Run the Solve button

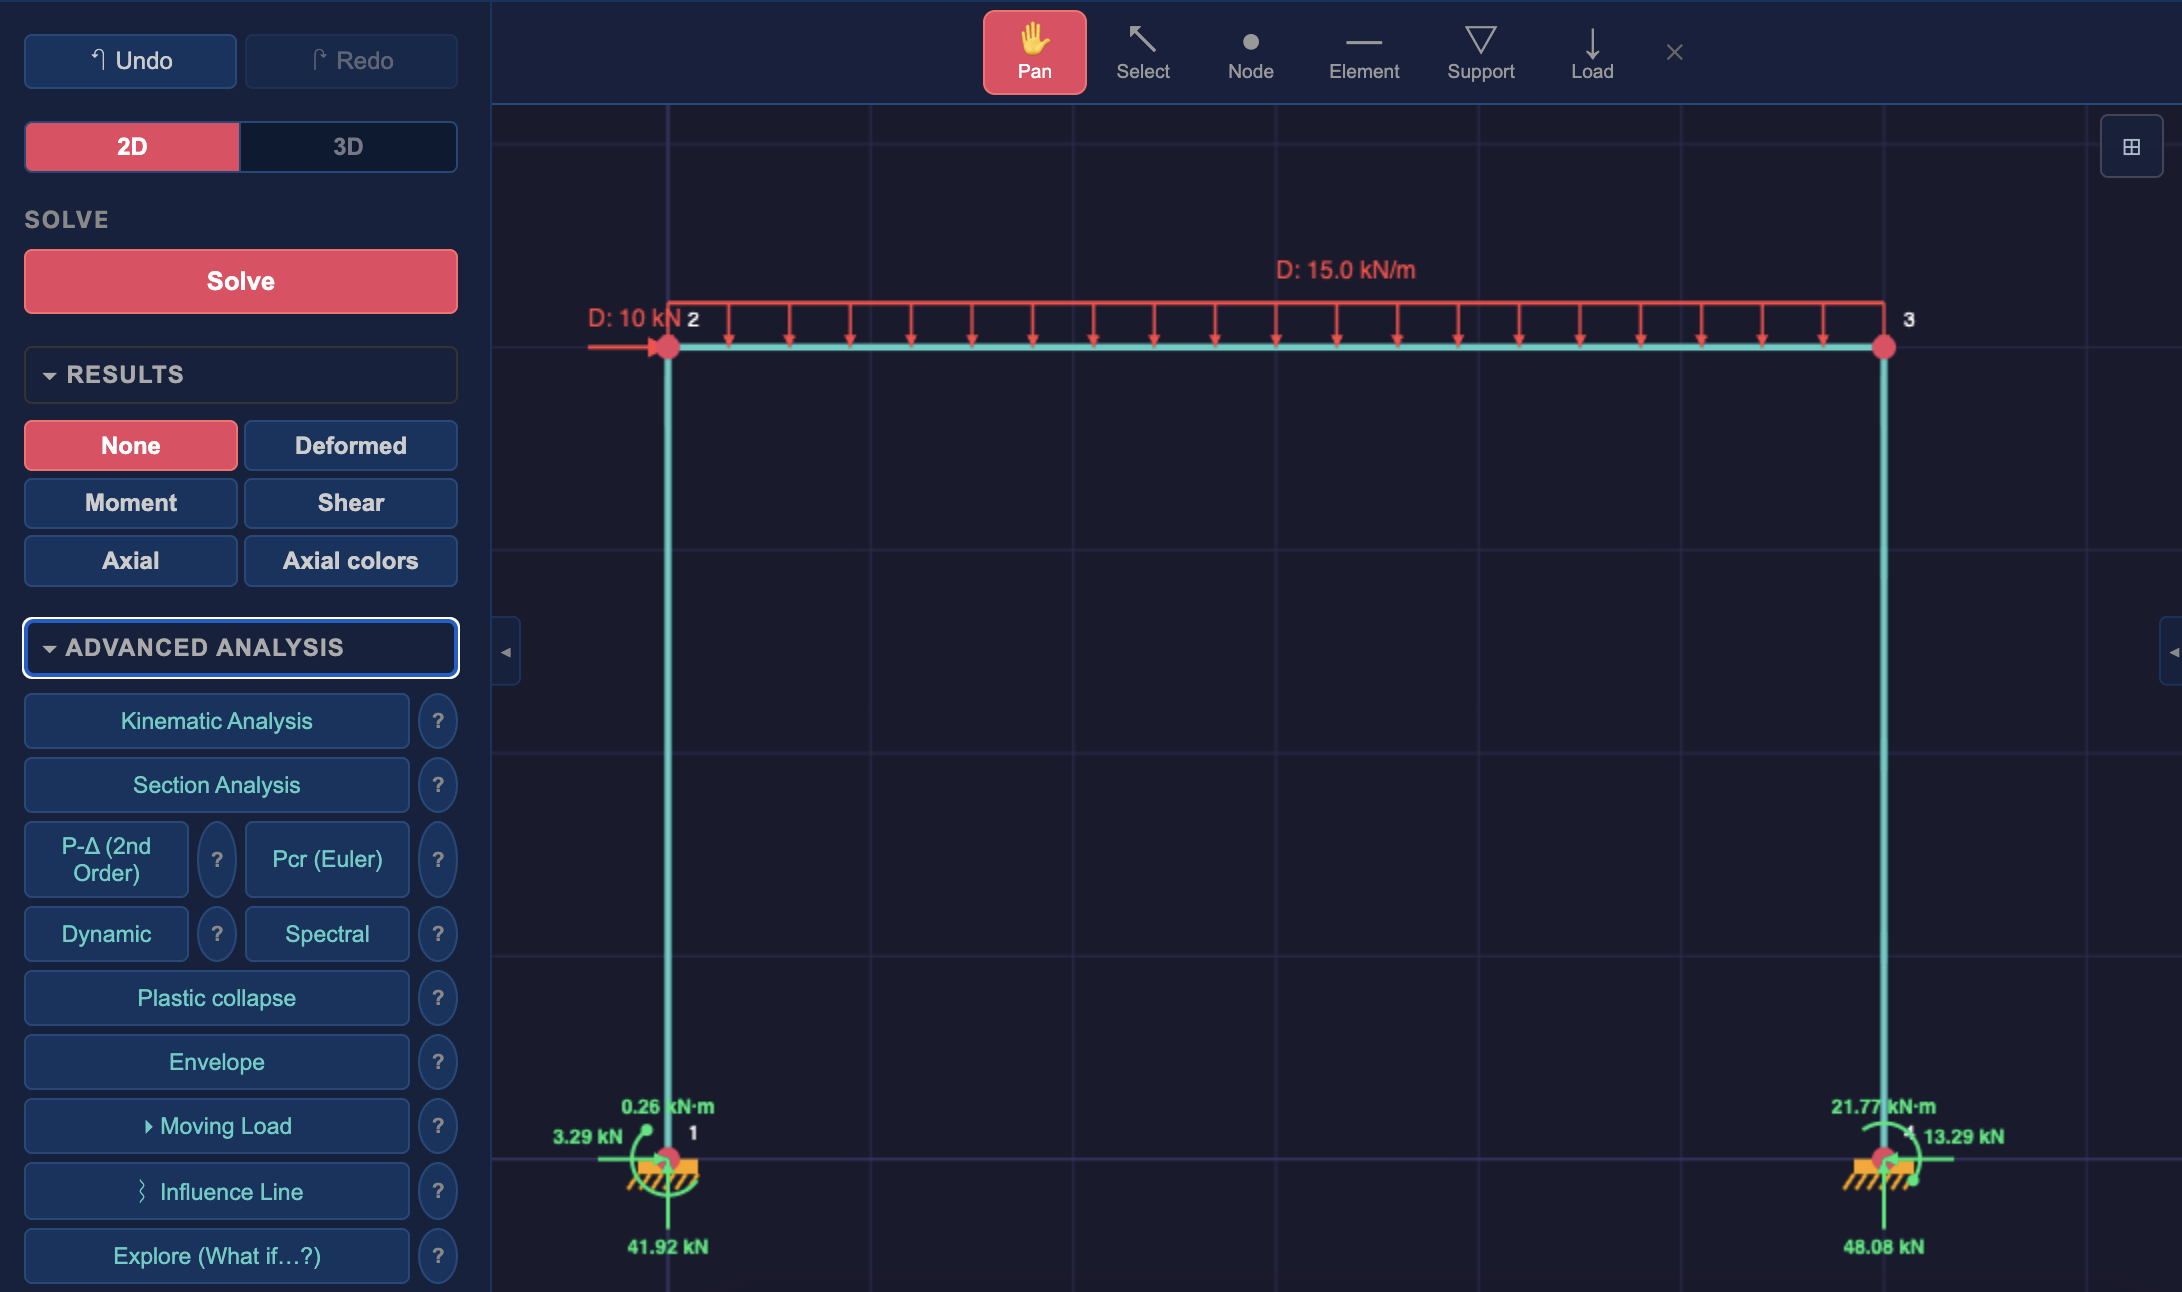click(241, 281)
